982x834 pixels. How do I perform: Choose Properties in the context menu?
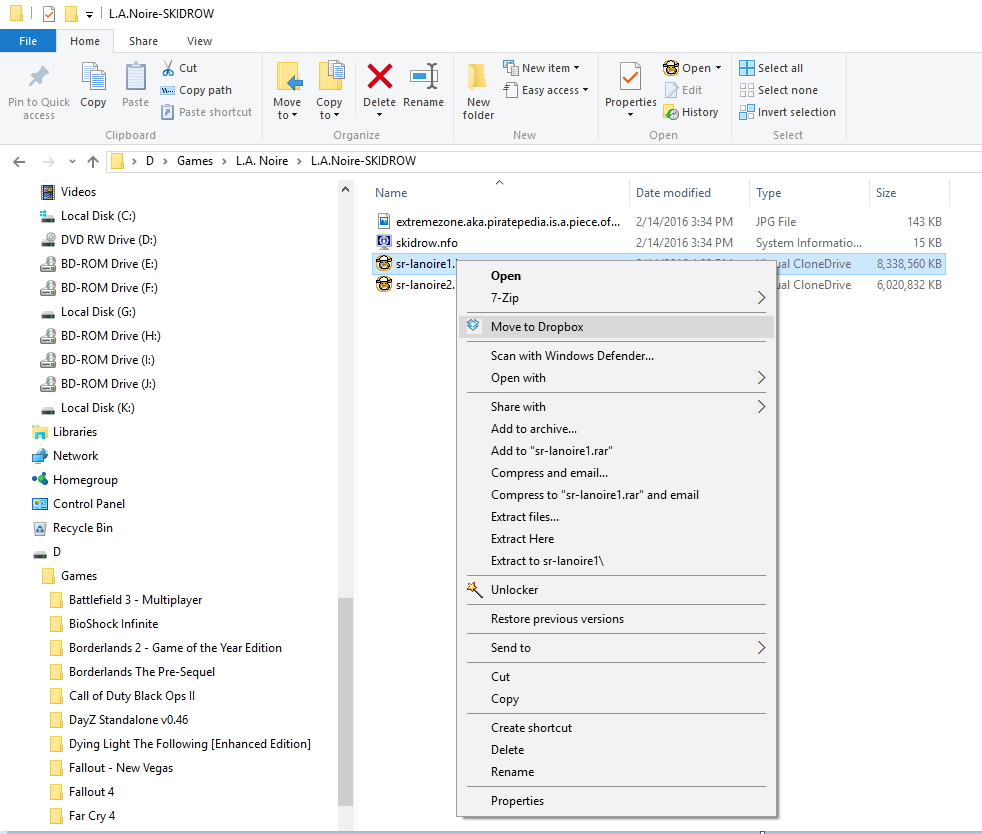616,801
